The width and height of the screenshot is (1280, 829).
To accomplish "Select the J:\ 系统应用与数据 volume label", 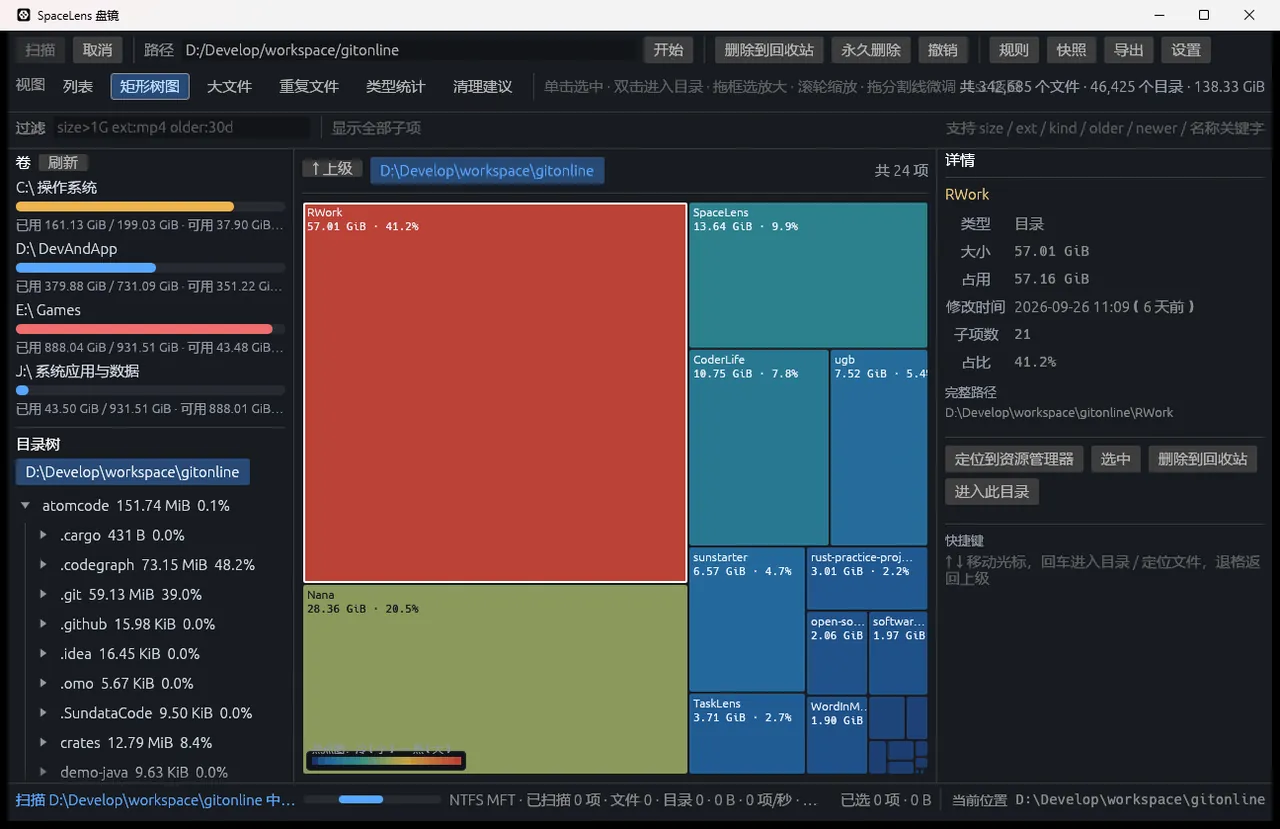I will (x=77, y=371).
